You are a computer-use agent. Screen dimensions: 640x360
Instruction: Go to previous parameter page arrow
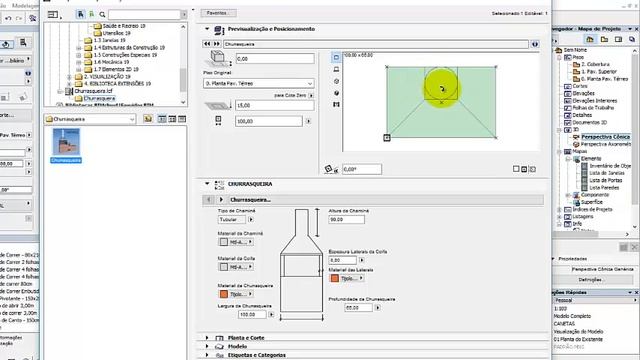tap(209, 200)
